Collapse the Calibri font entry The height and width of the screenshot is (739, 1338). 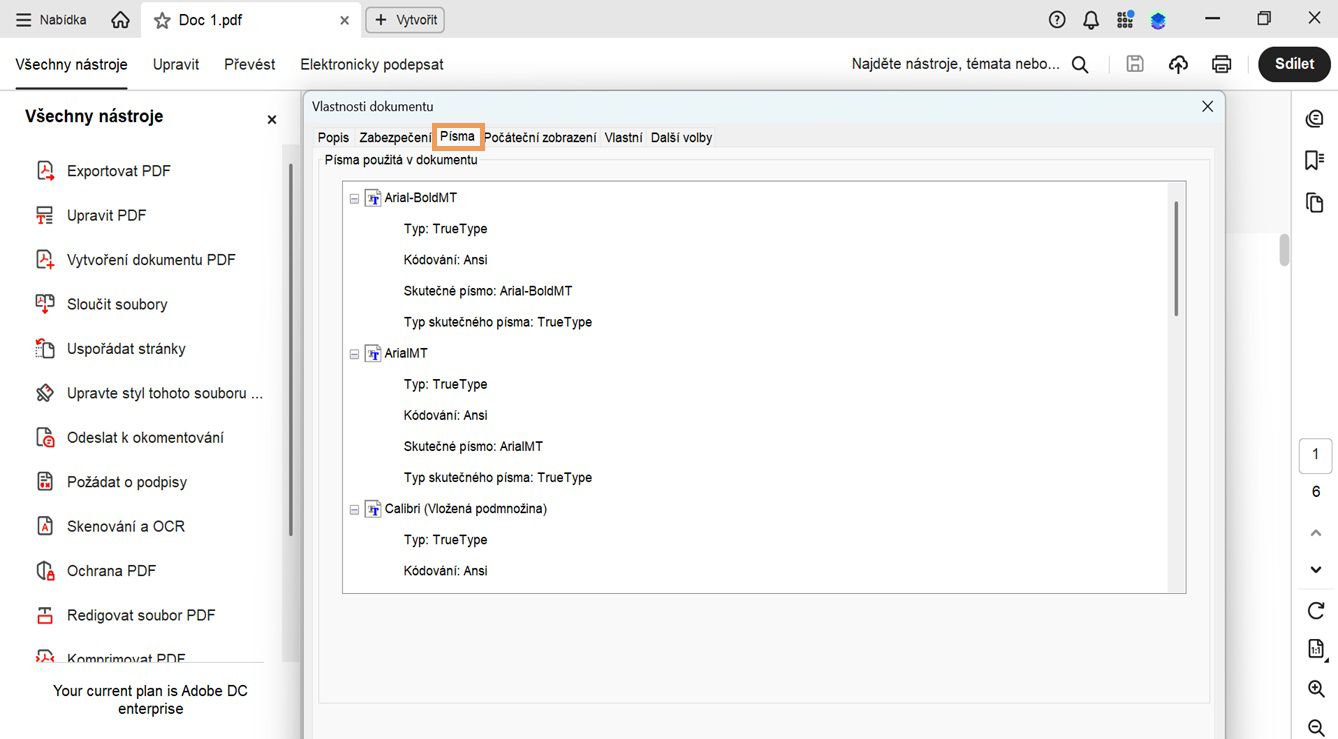click(354, 510)
